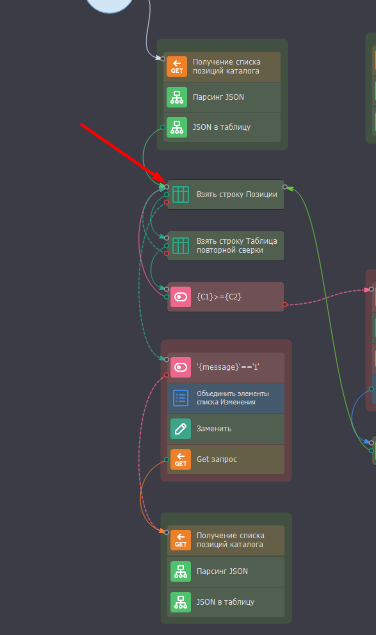The width and height of the screenshot is (376, 635).
Task: Click the condition icon '{message}'=='1'
Action: tap(181, 367)
